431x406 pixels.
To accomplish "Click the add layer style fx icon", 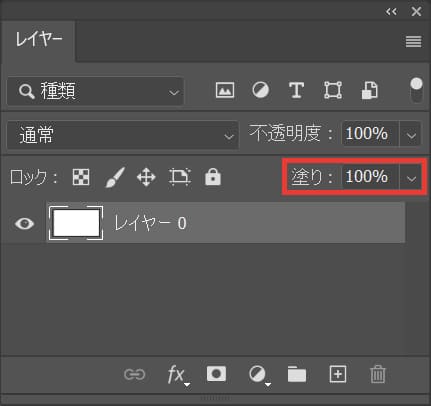I will (x=178, y=375).
